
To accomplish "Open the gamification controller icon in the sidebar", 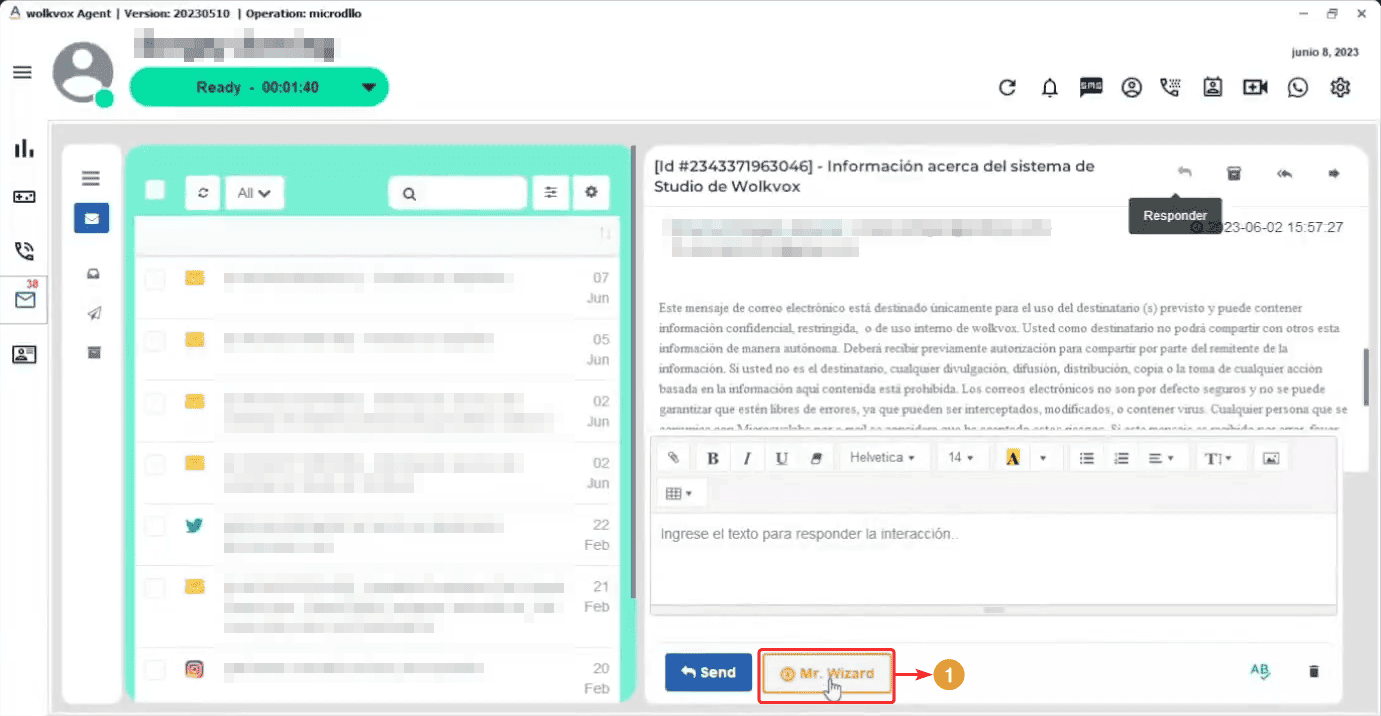I will coord(24,197).
